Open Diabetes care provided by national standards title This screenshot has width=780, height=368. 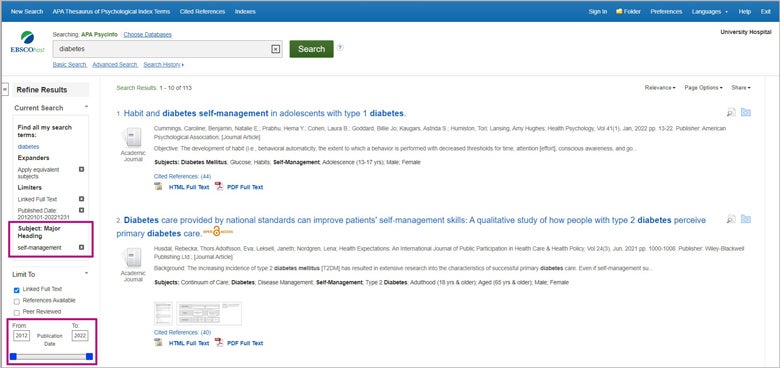click(x=411, y=226)
